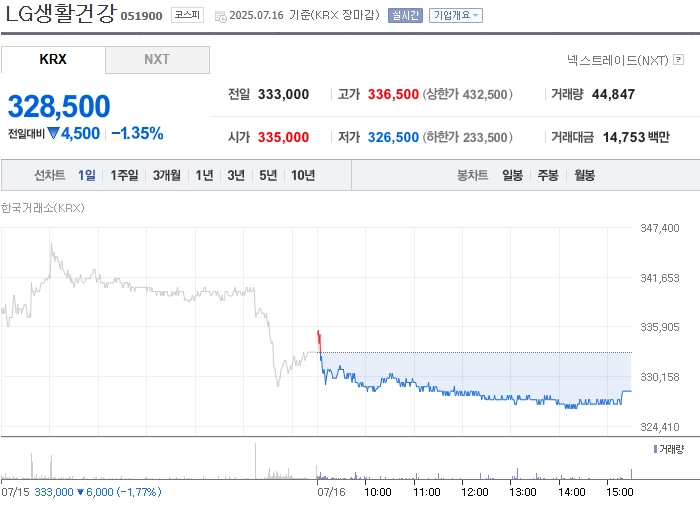This screenshot has height=505, width=700.
Task: Click the 335,905 y-axis label
Action: 660,327
